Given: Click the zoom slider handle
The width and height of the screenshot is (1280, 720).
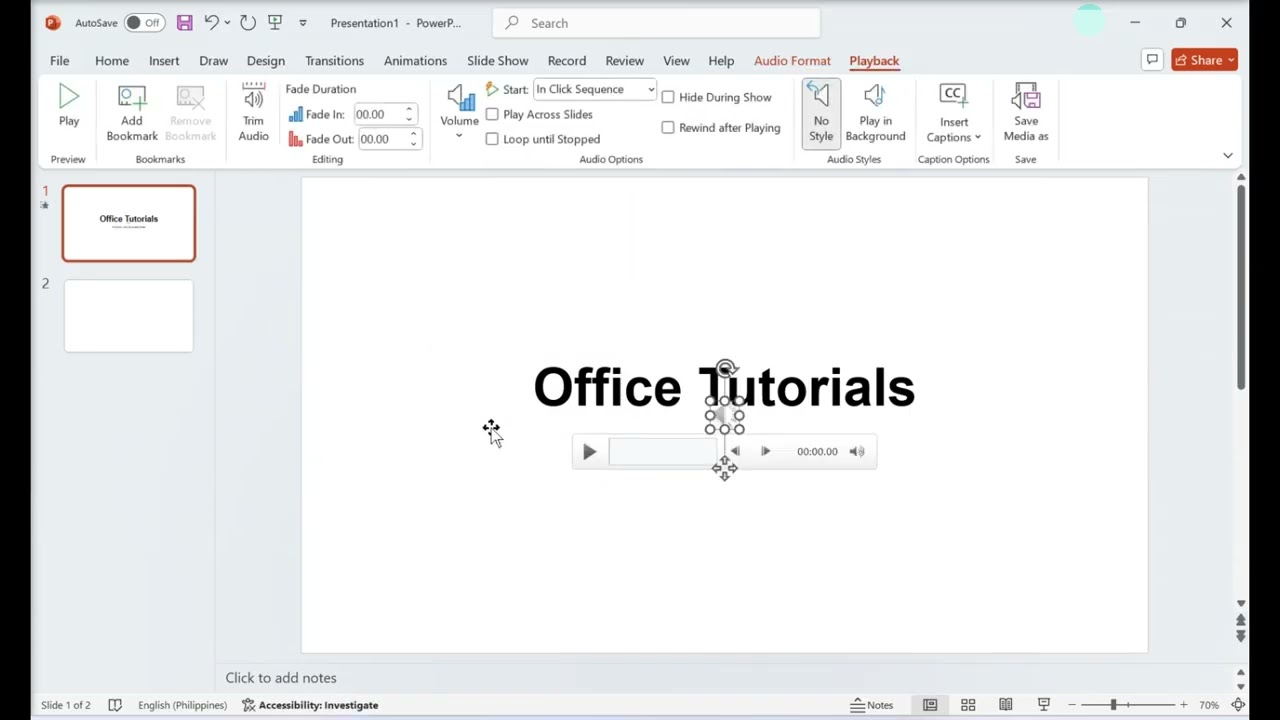Looking at the screenshot, I should pos(1113,705).
